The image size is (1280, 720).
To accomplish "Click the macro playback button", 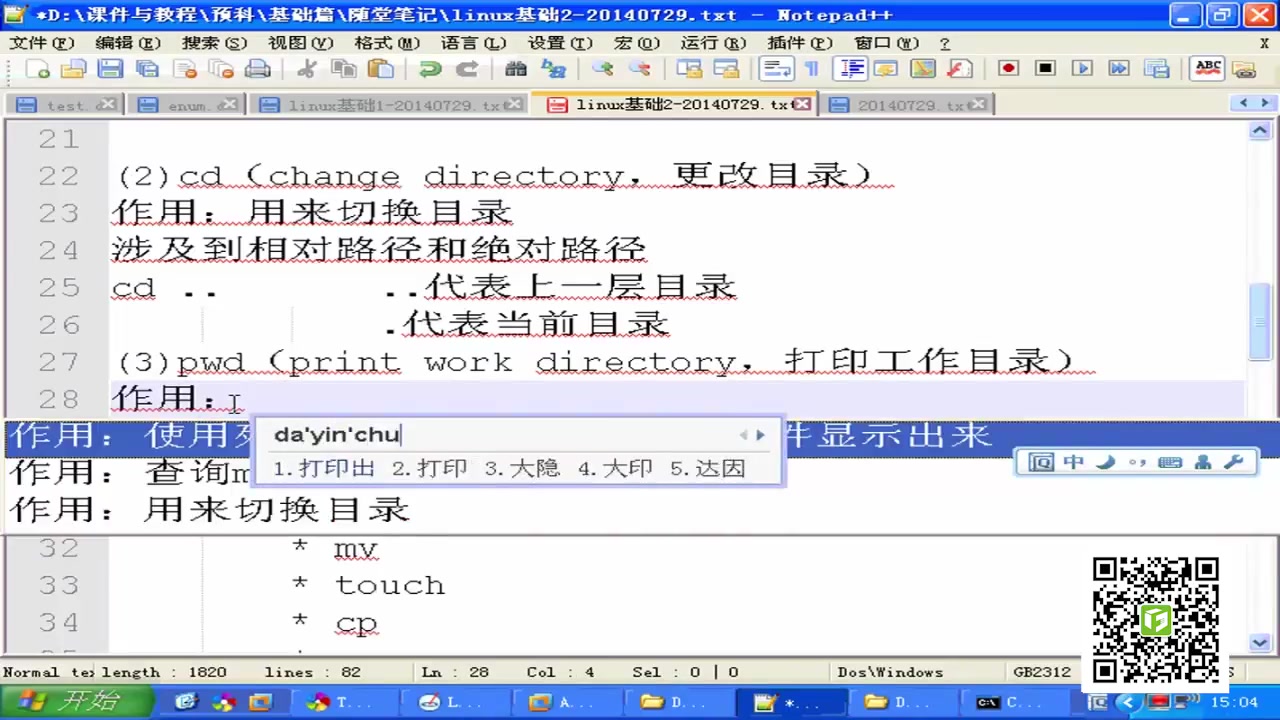I will (x=1082, y=68).
